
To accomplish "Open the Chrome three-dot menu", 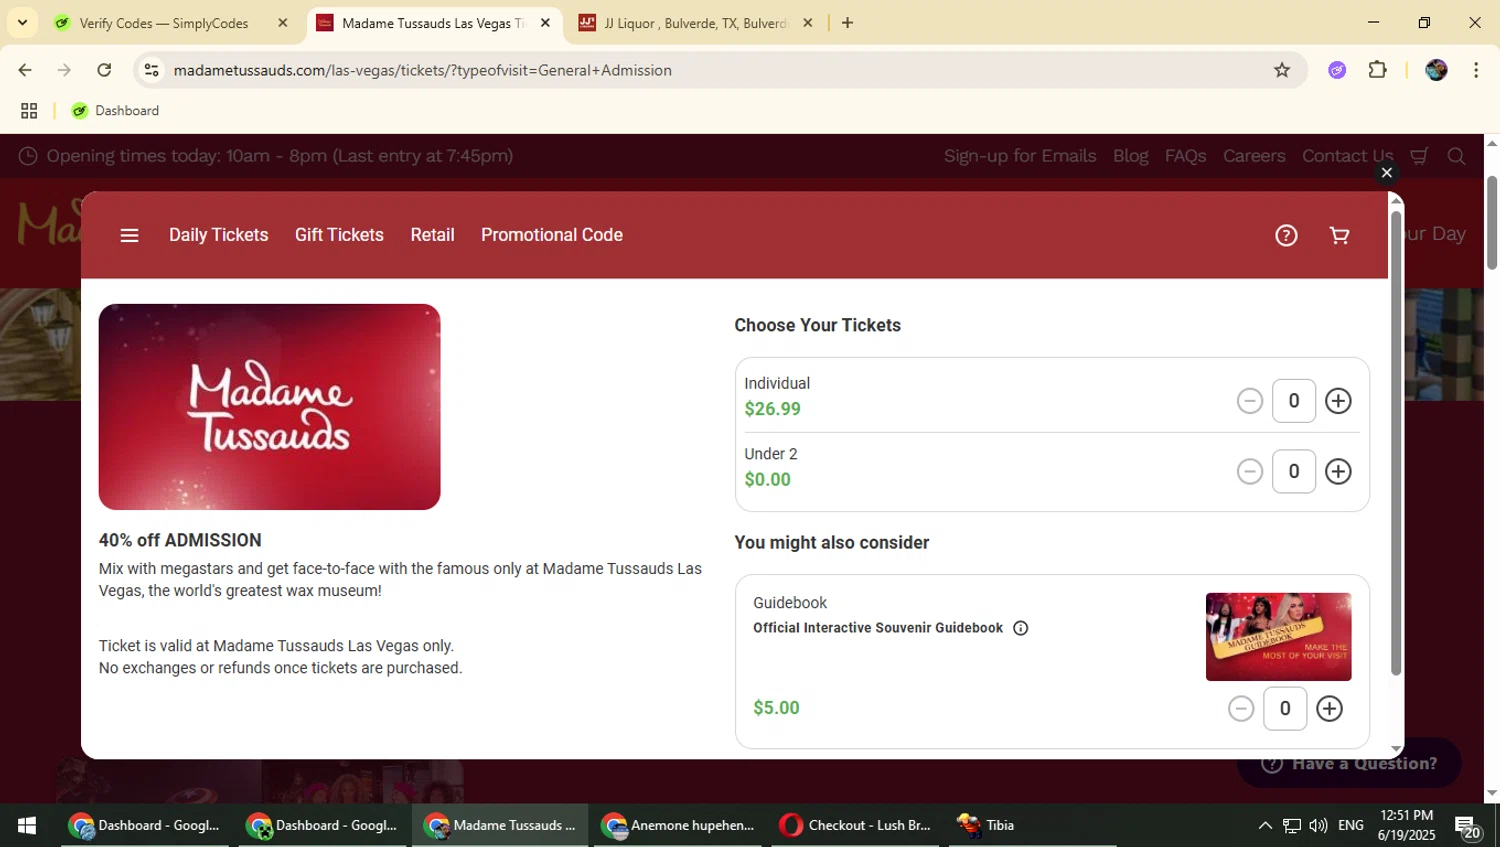I will [x=1476, y=70].
